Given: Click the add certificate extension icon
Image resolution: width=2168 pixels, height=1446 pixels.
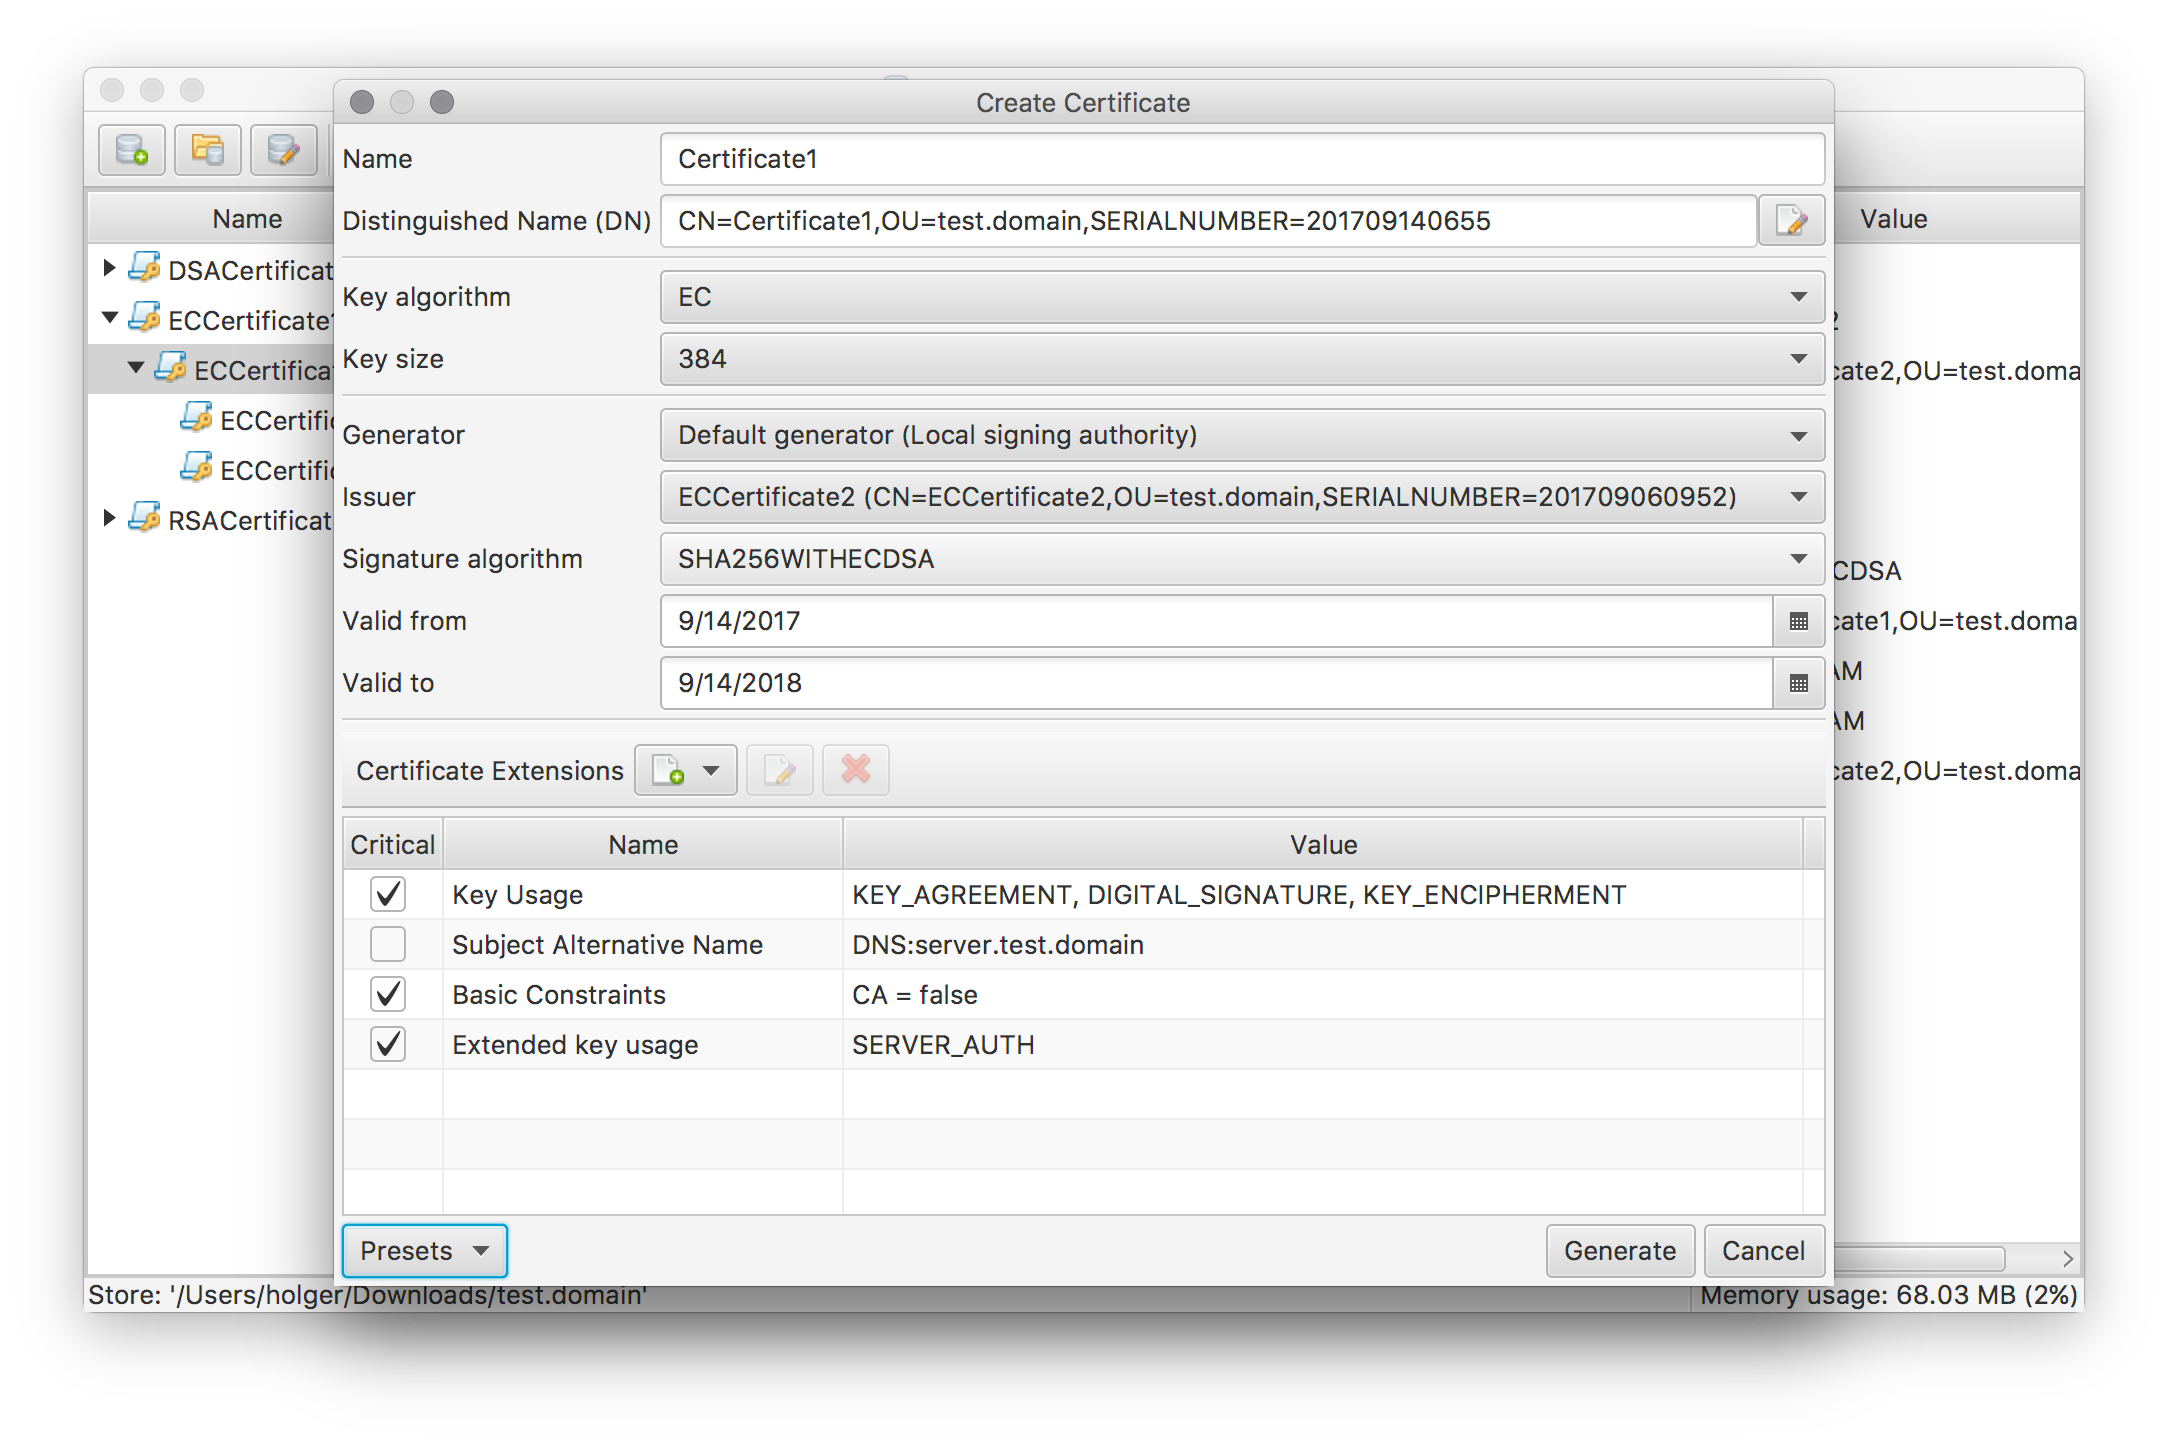Looking at the screenshot, I should pos(669,770).
